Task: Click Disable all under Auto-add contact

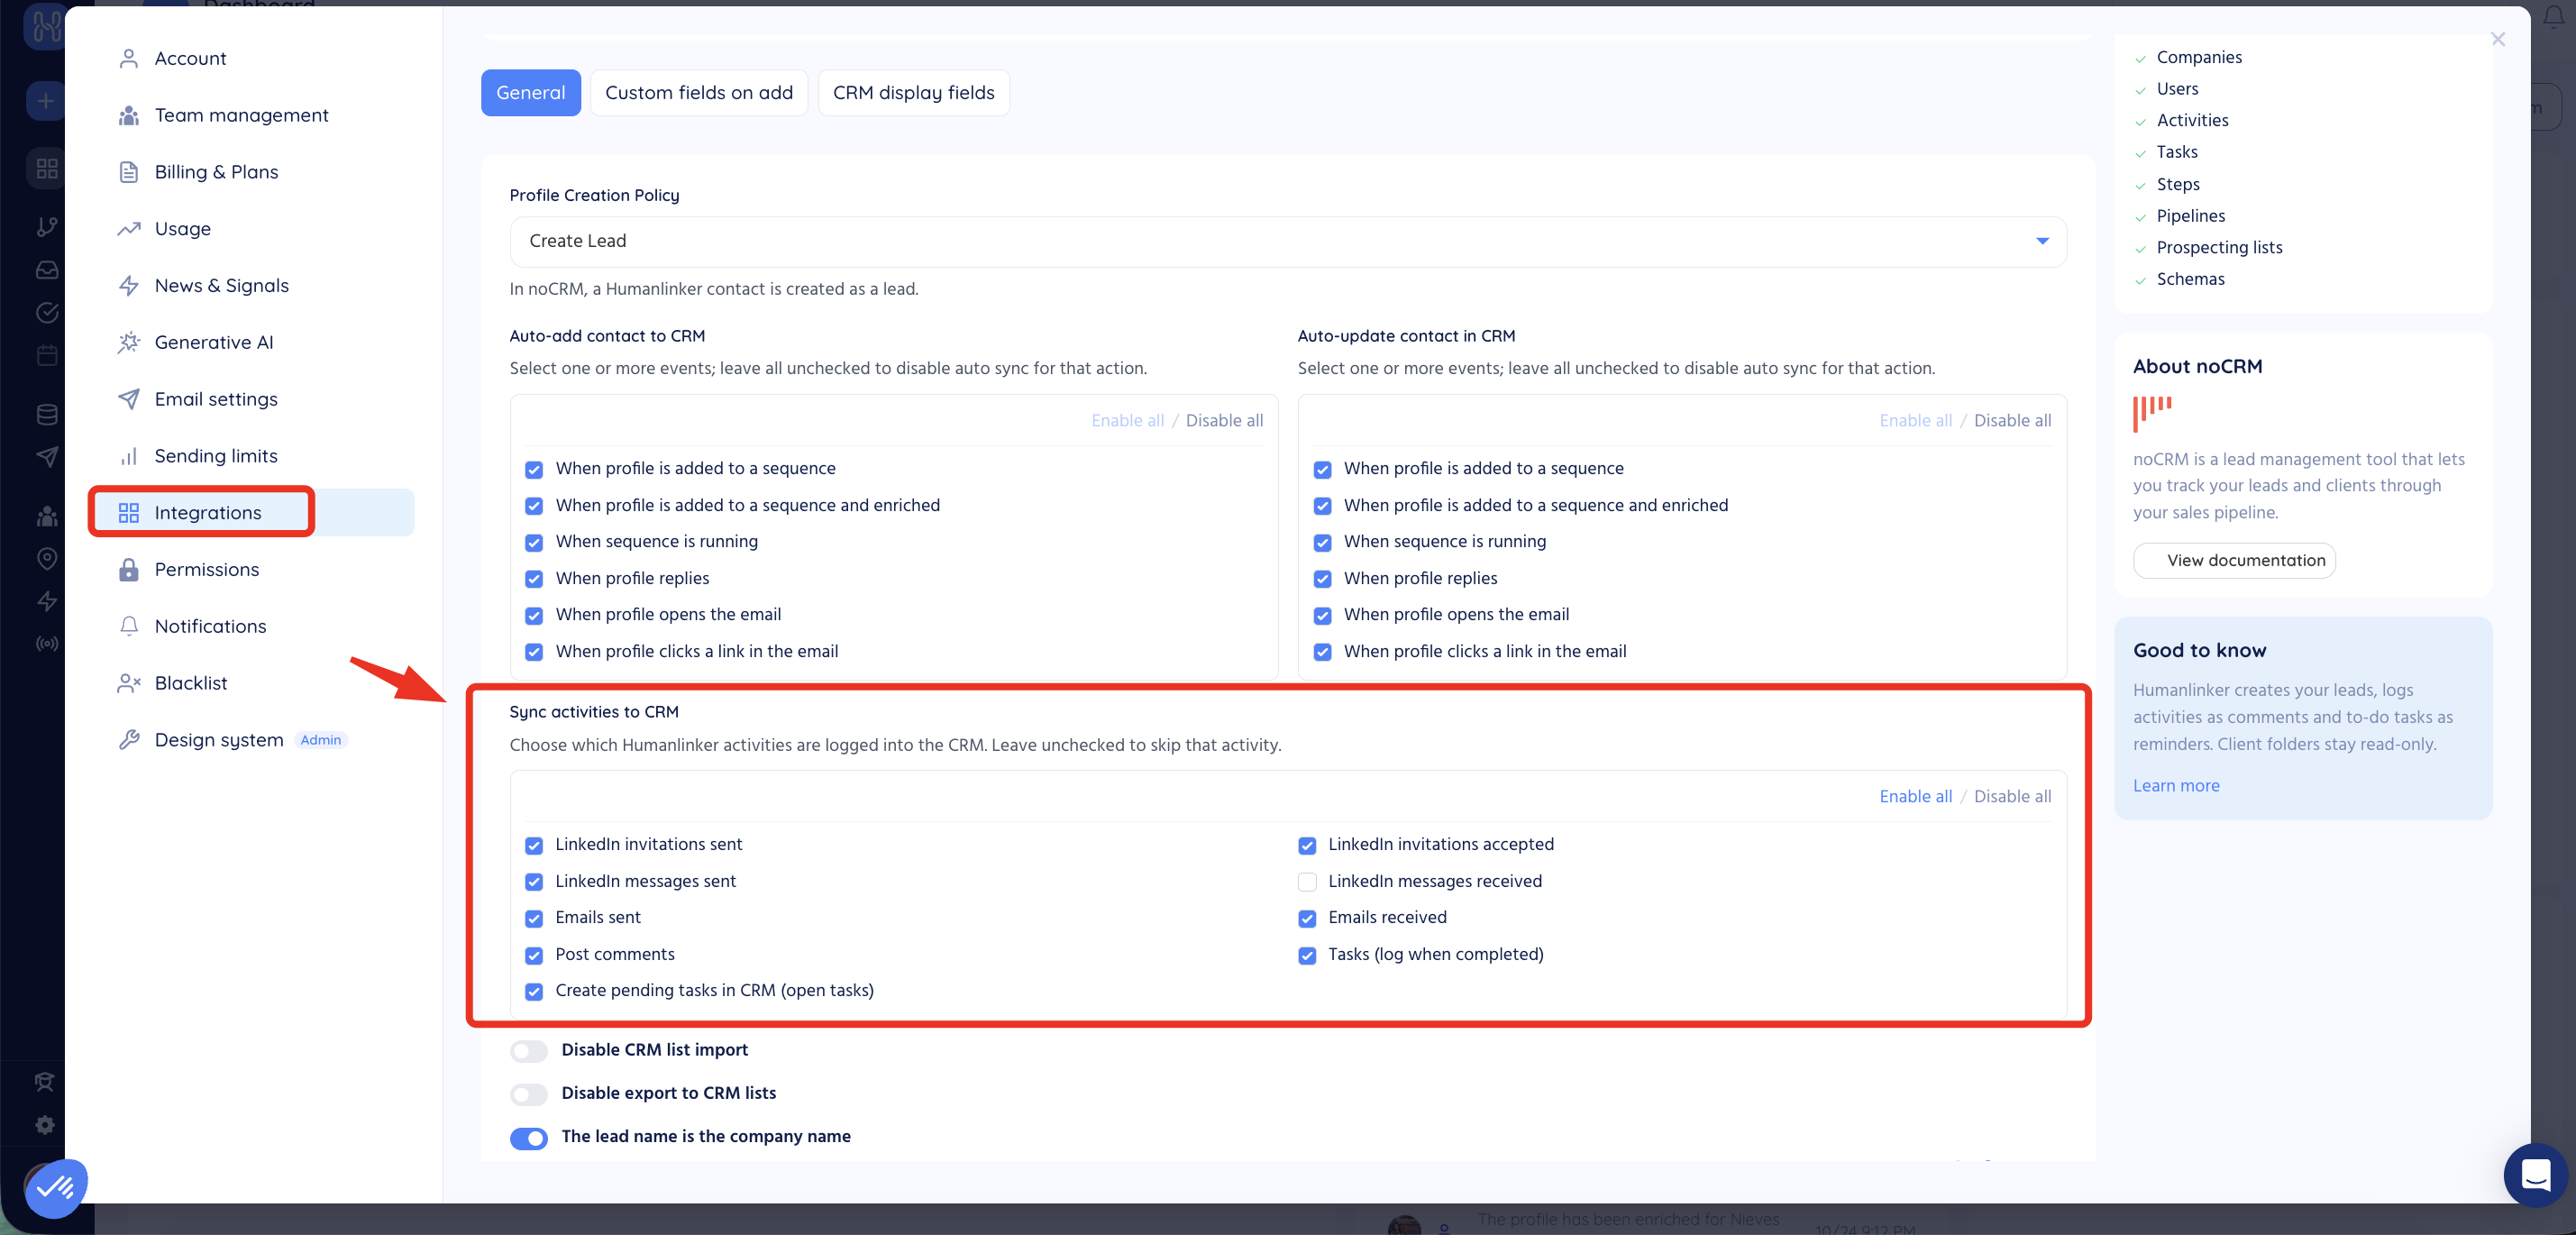Action: [1224, 420]
